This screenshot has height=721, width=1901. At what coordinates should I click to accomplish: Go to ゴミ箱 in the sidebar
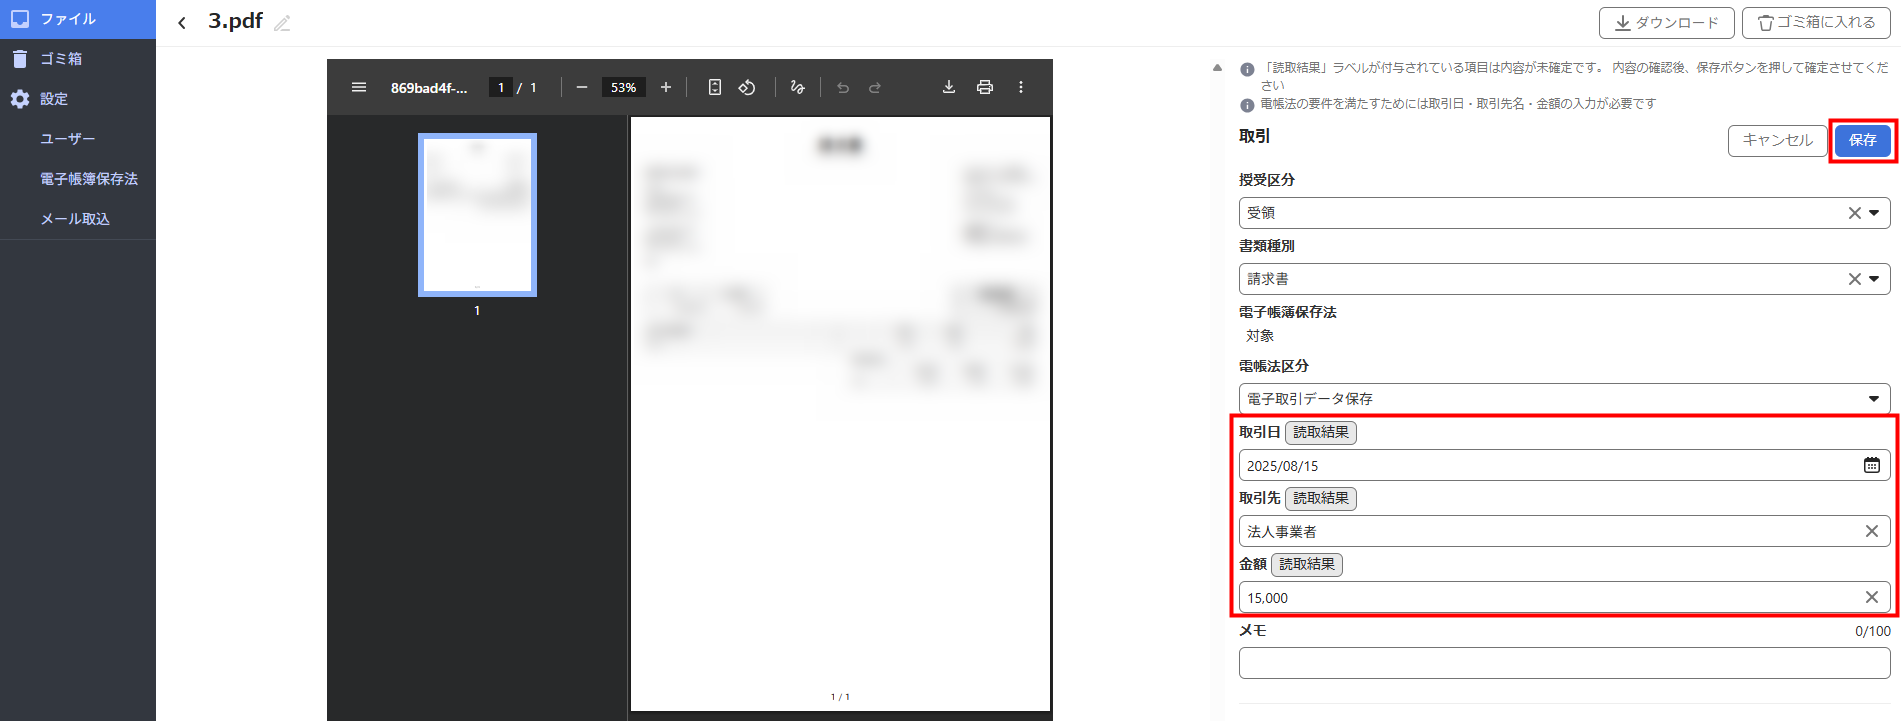coord(60,59)
